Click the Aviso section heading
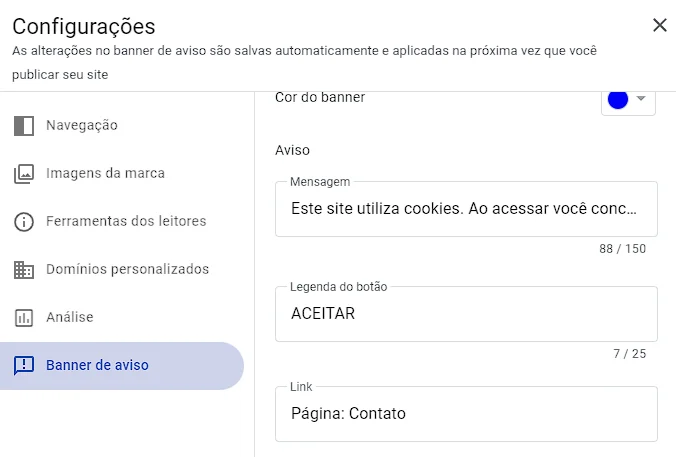Screen dimensions: 676x457 (292, 150)
